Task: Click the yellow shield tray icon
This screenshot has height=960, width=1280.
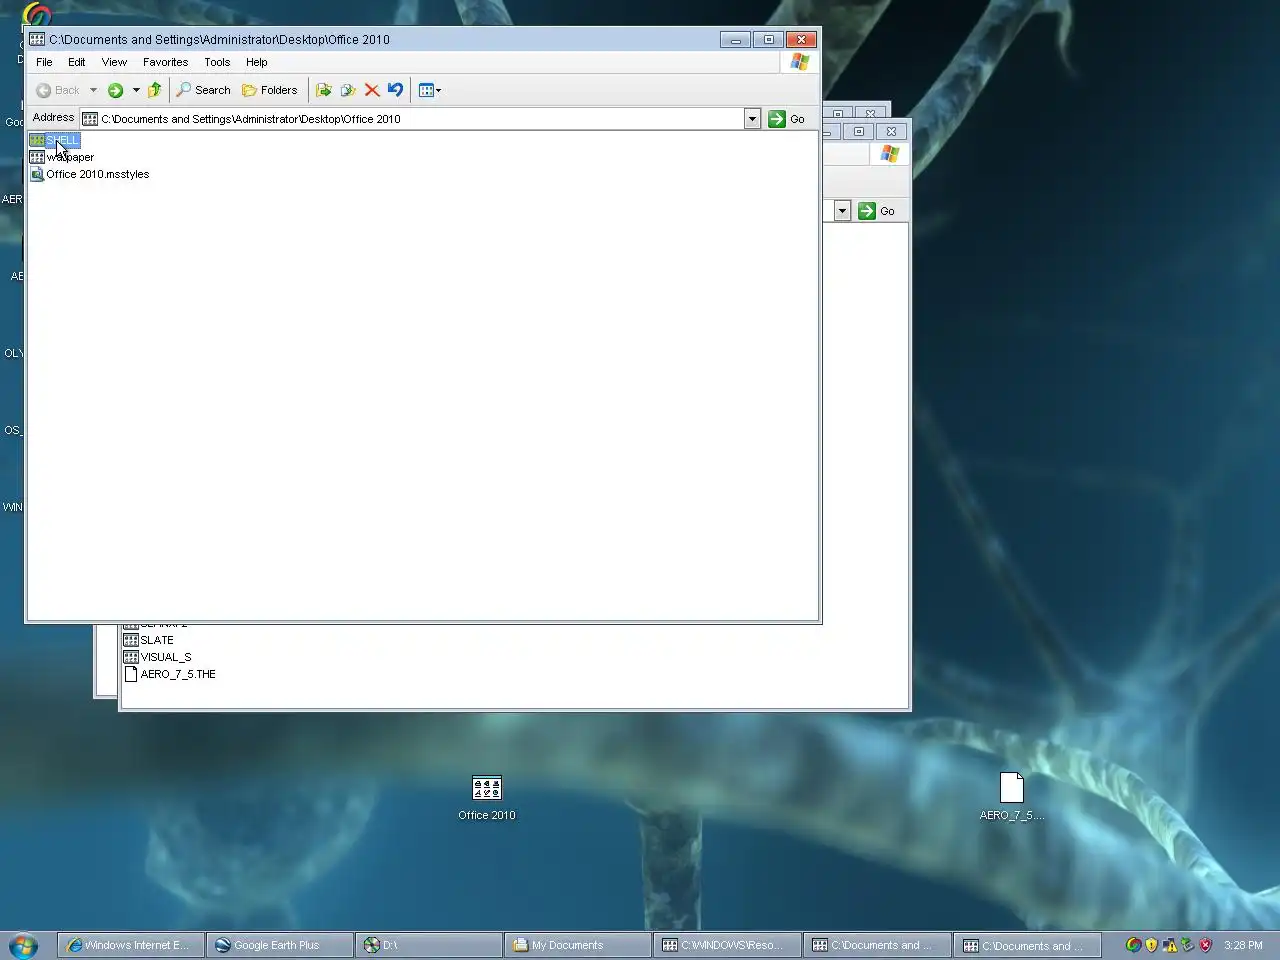Action: point(1151,945)
